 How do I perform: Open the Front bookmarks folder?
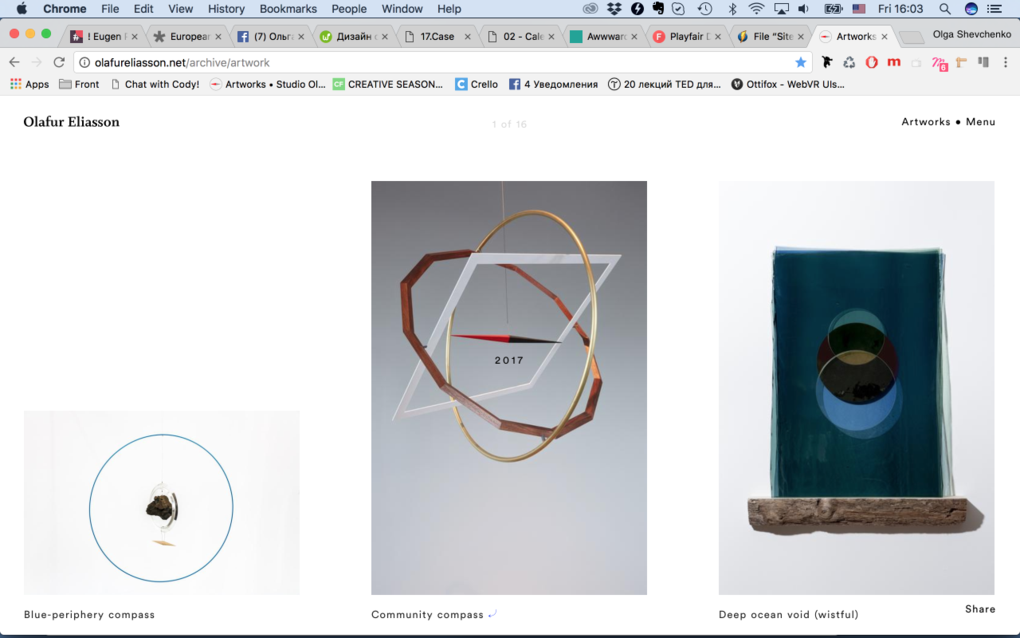[x=79, y=85]
